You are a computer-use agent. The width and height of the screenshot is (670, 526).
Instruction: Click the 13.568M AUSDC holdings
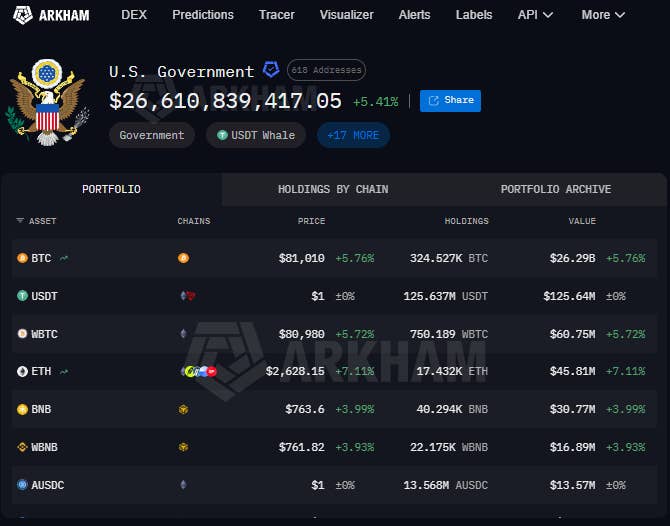[x=446, y=485]
